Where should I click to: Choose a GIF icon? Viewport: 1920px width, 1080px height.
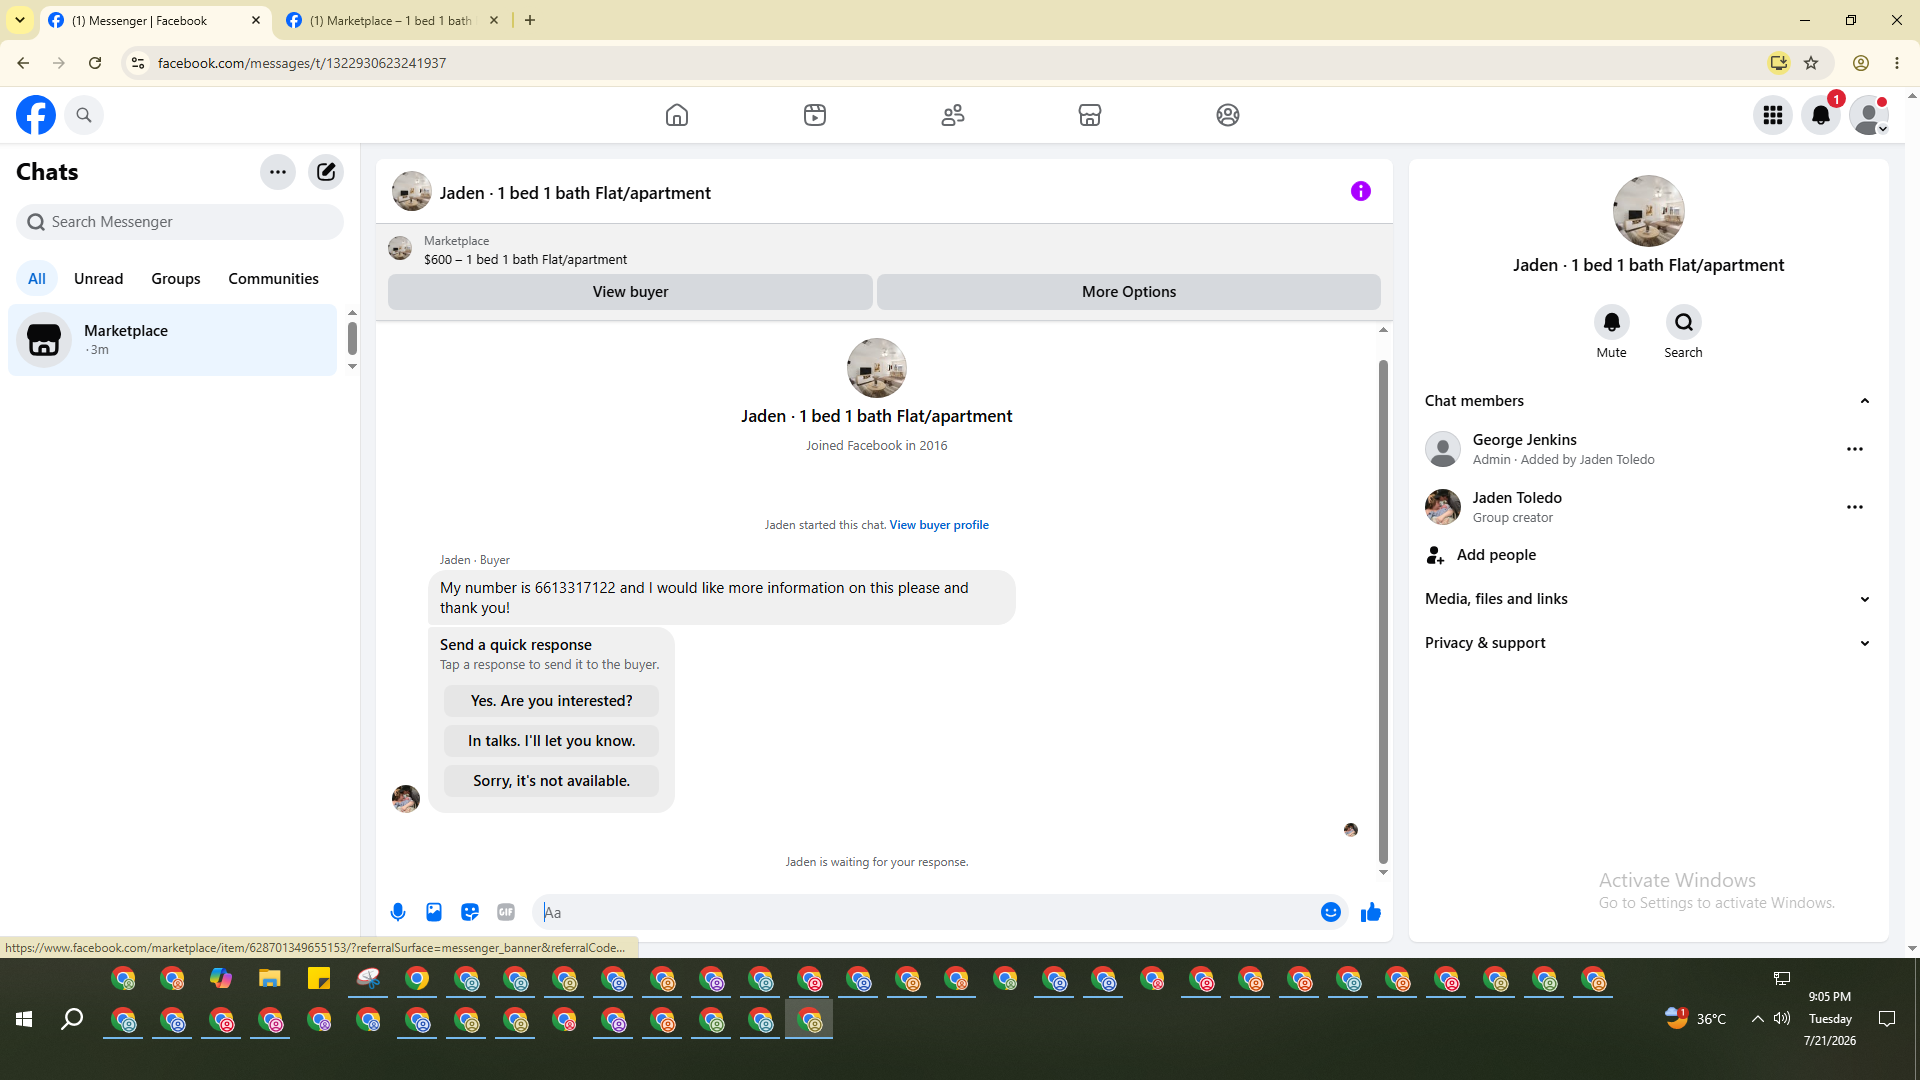[506, 912]
